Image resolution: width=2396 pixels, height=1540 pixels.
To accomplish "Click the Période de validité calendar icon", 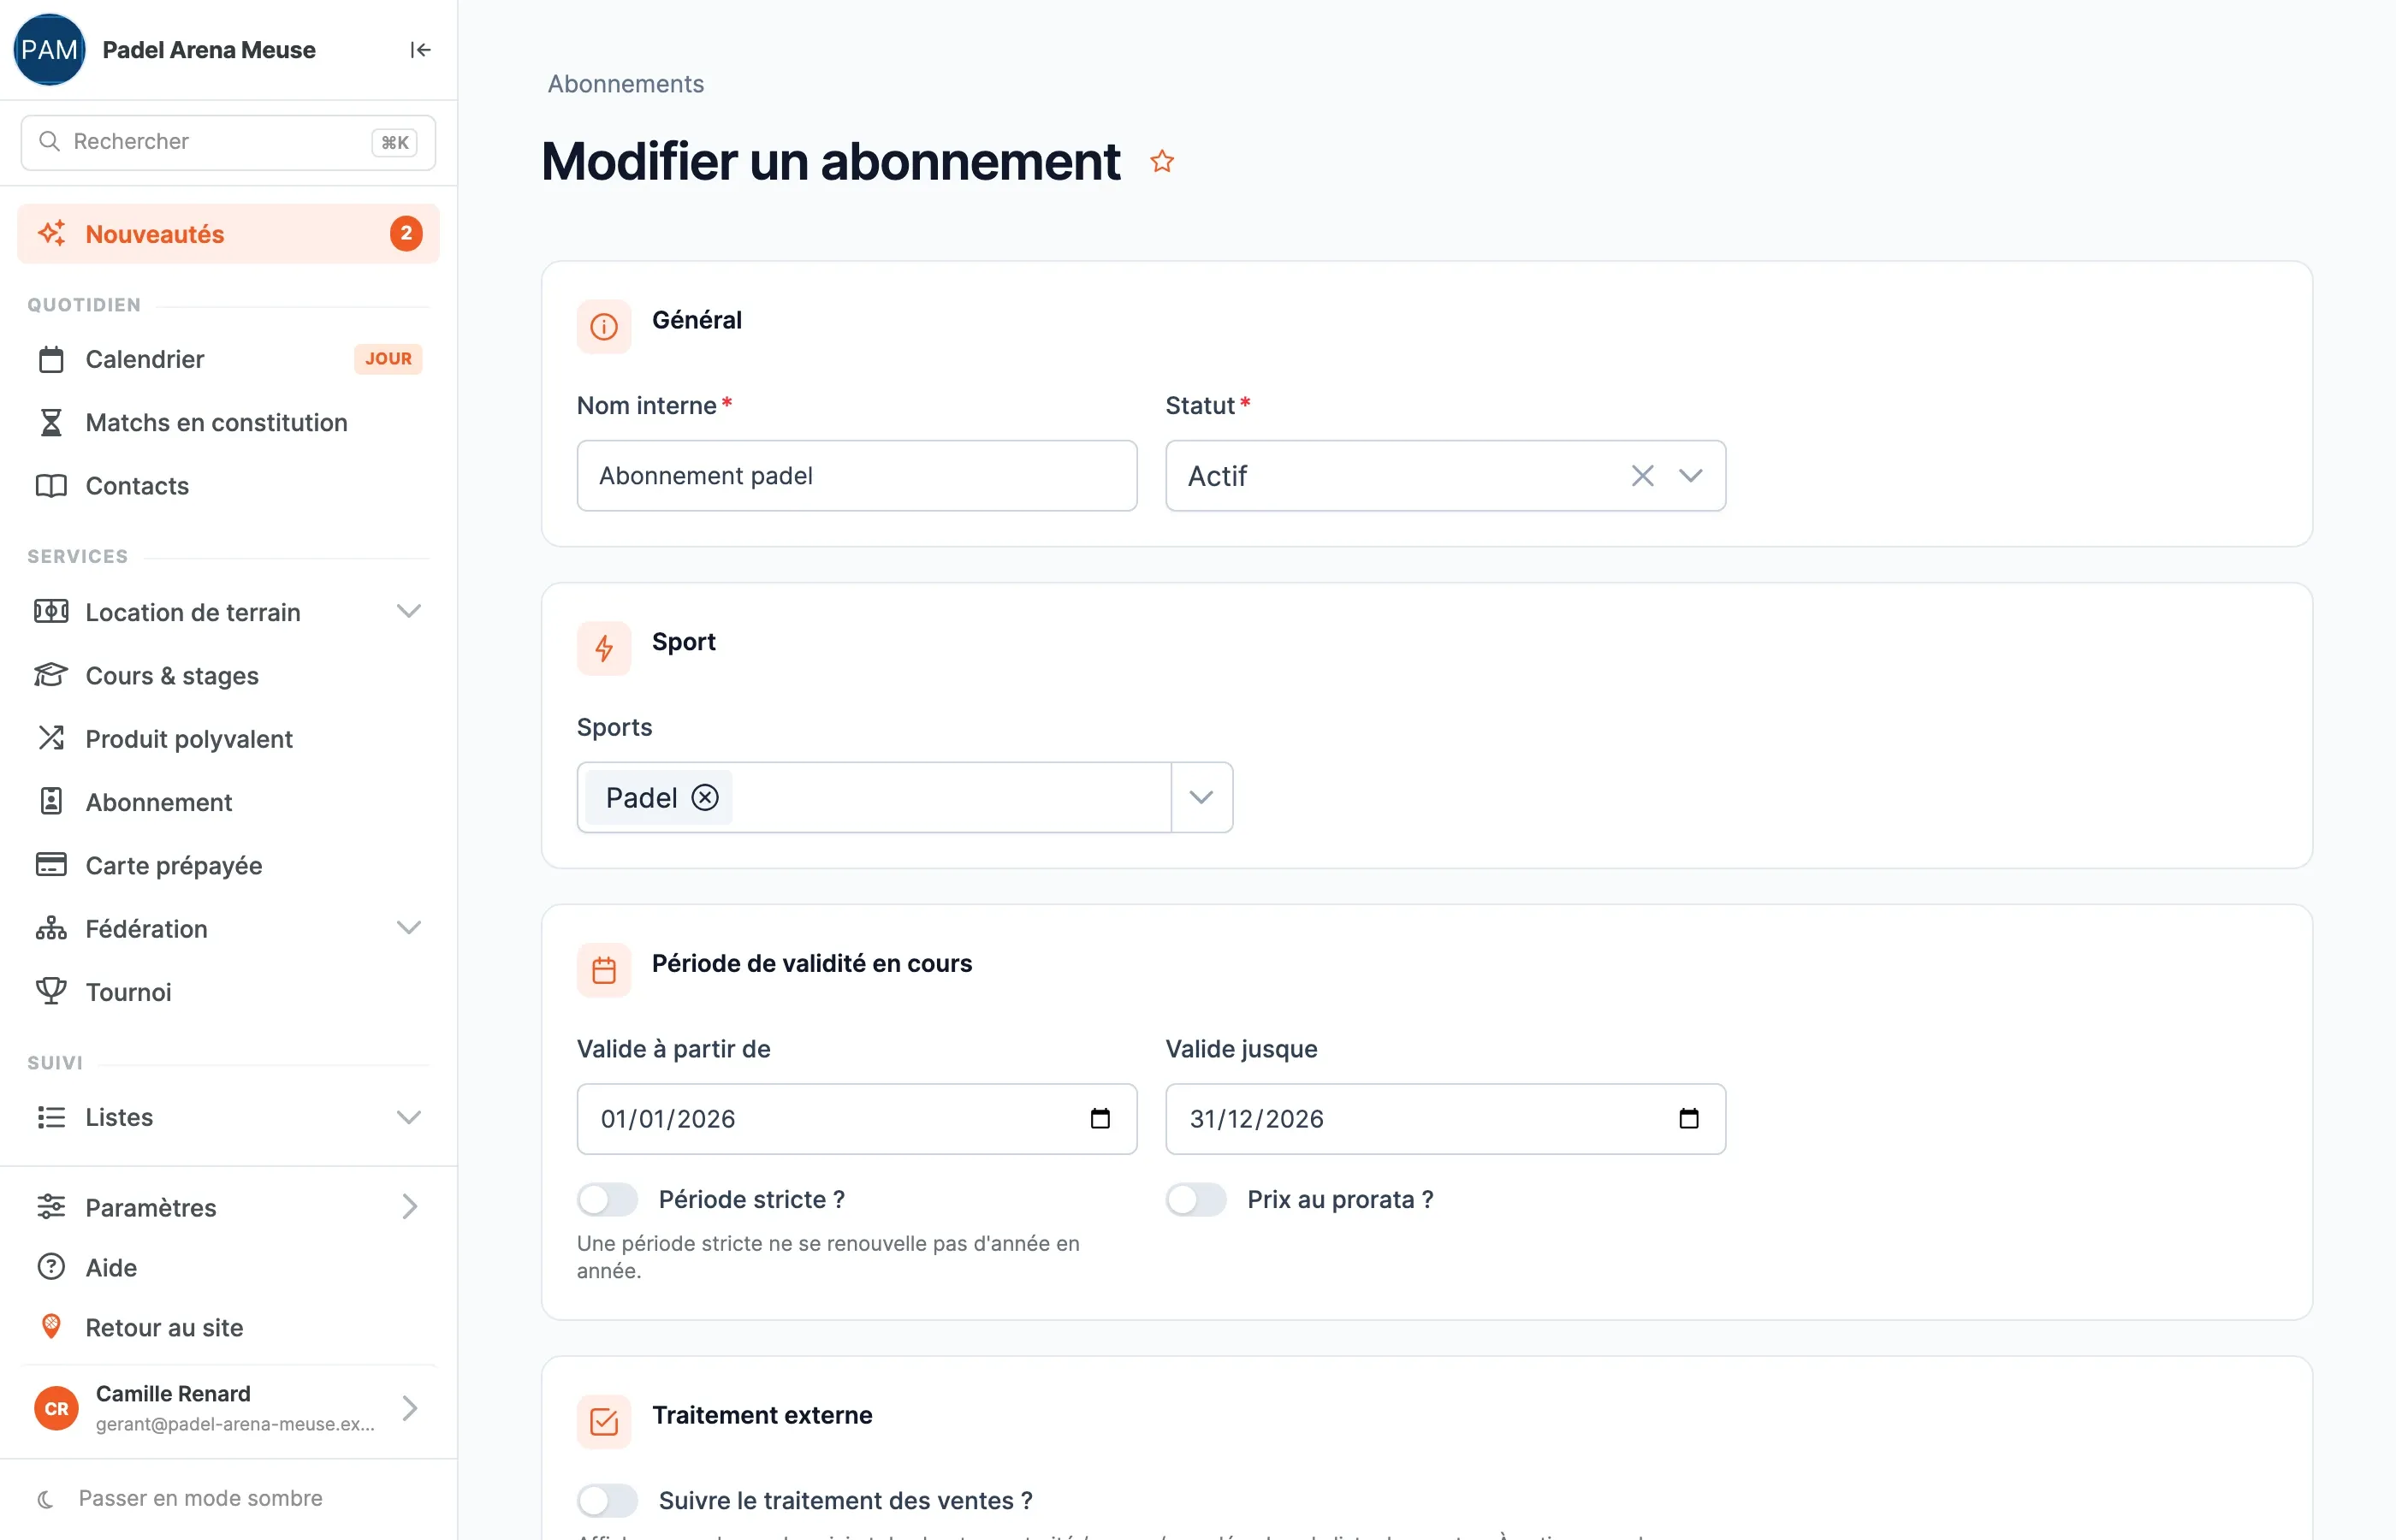I will click(x=604, y=970).
